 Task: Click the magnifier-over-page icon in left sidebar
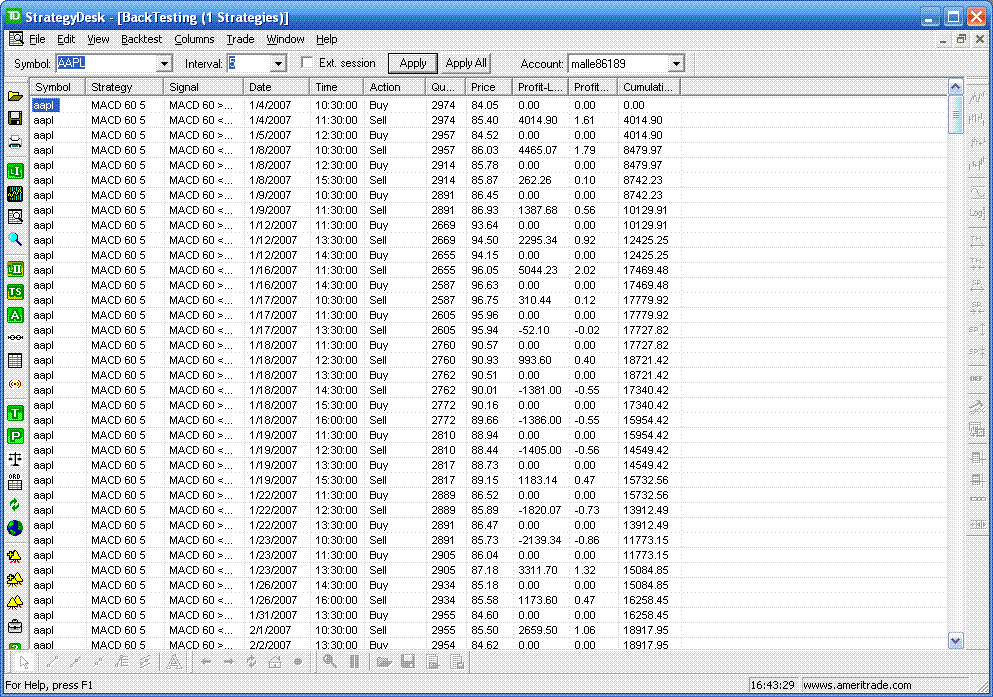(15, 217)
